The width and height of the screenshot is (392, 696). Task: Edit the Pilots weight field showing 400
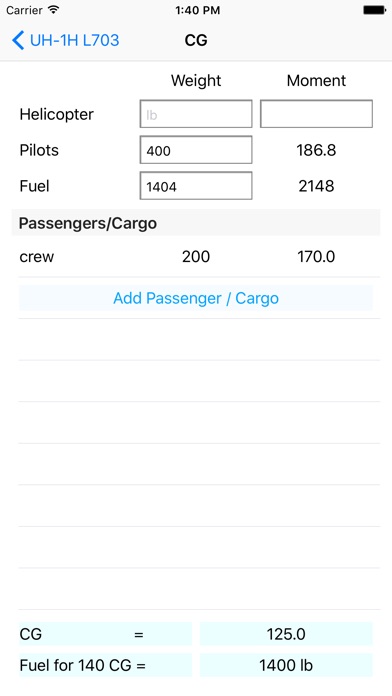pyautogui.click(x=196, y=150)
